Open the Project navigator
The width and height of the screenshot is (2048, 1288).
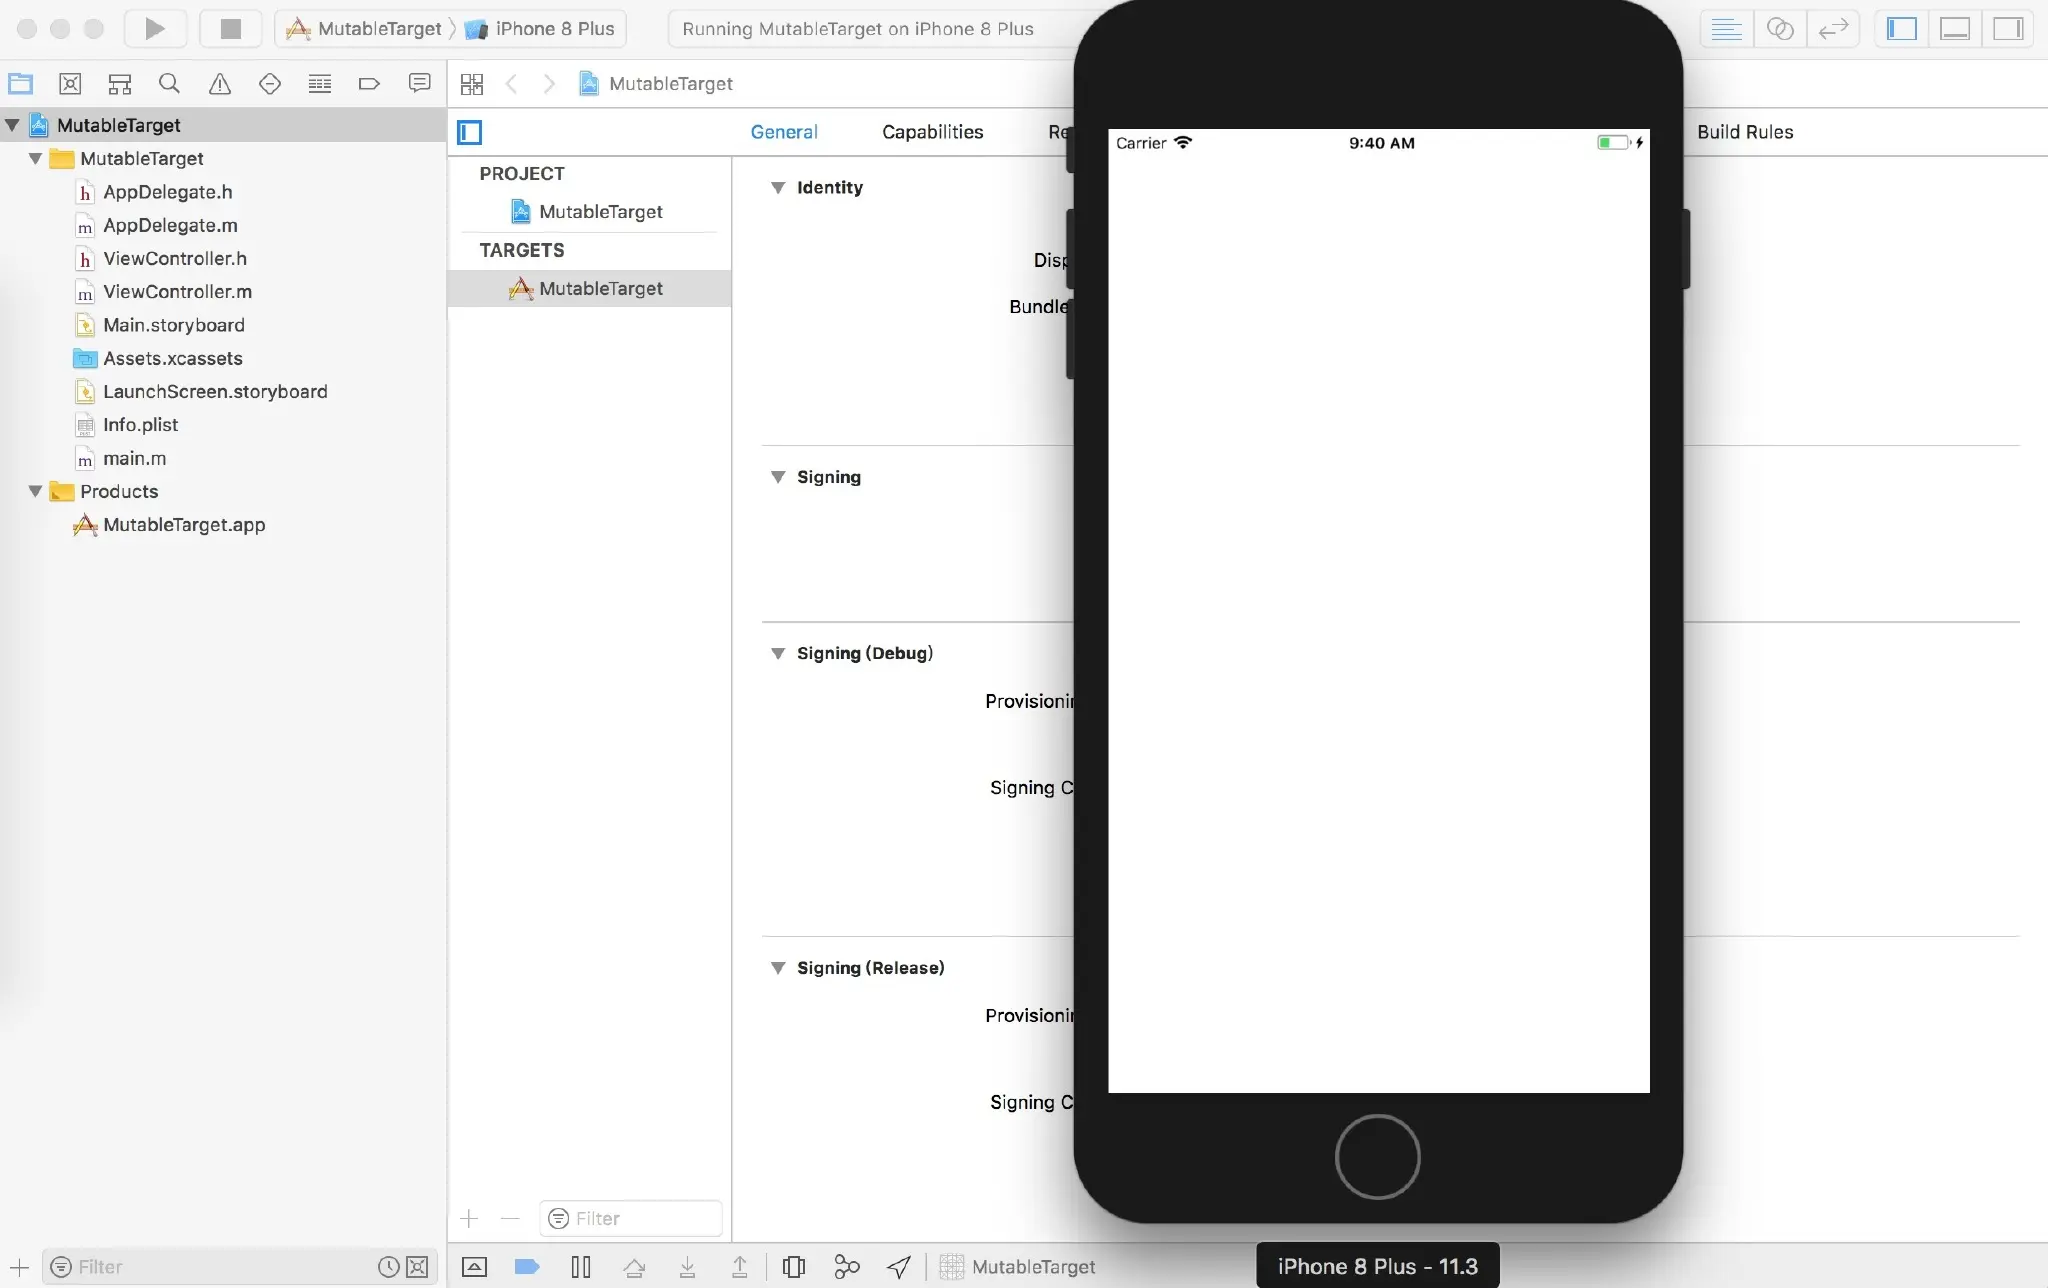tap(20, 84)
